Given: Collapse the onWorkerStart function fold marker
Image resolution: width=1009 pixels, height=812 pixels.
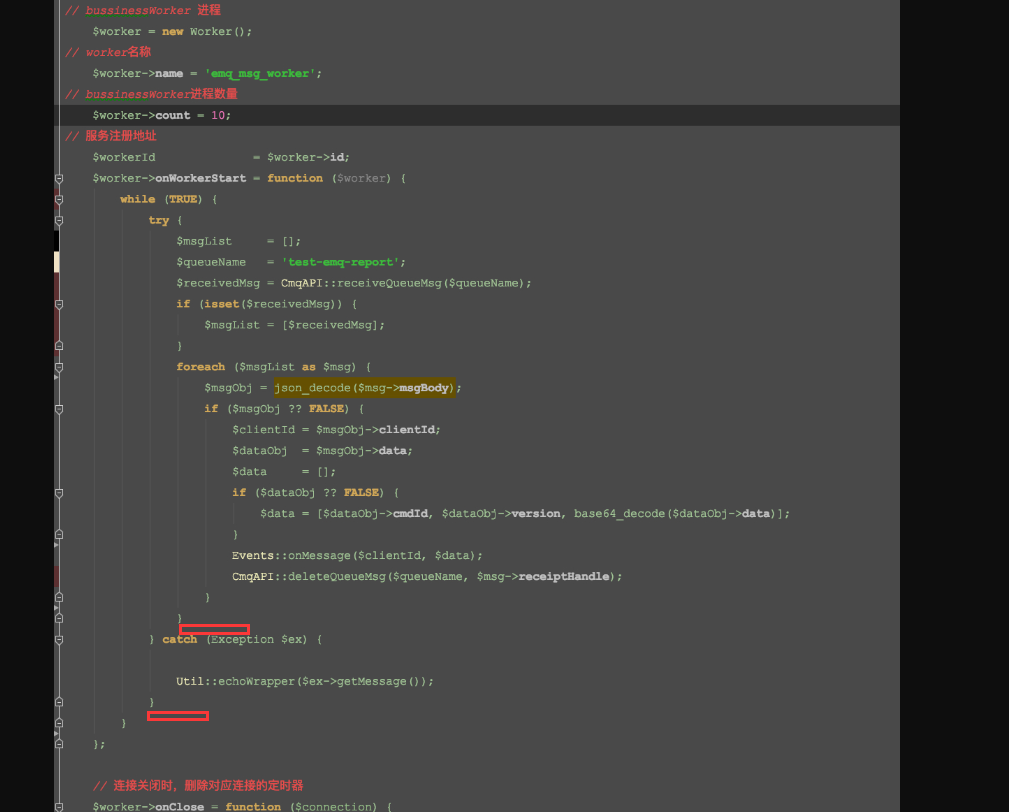Looking at the screenshot, I should click(59, 178).
